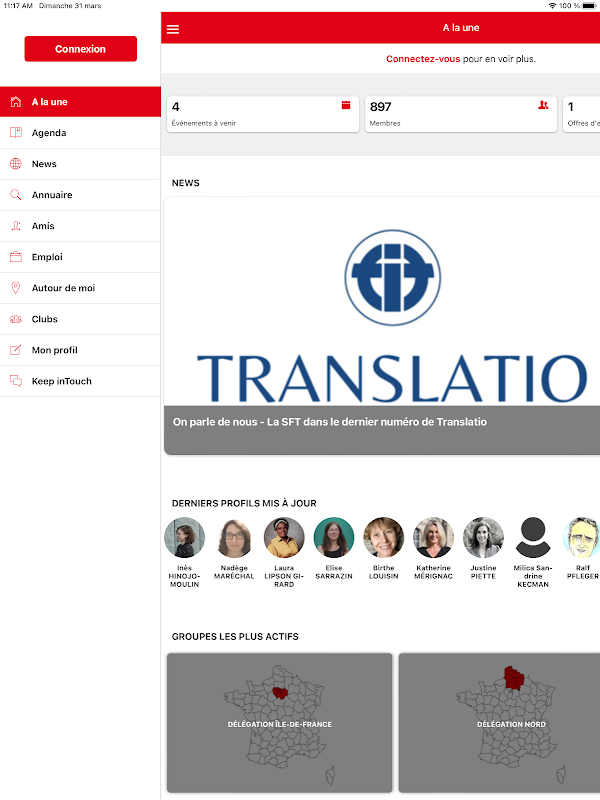Click the Clubs group icon
Viewport: 600px width, 800px height.
pyautogui.click(x=16, y=319)
